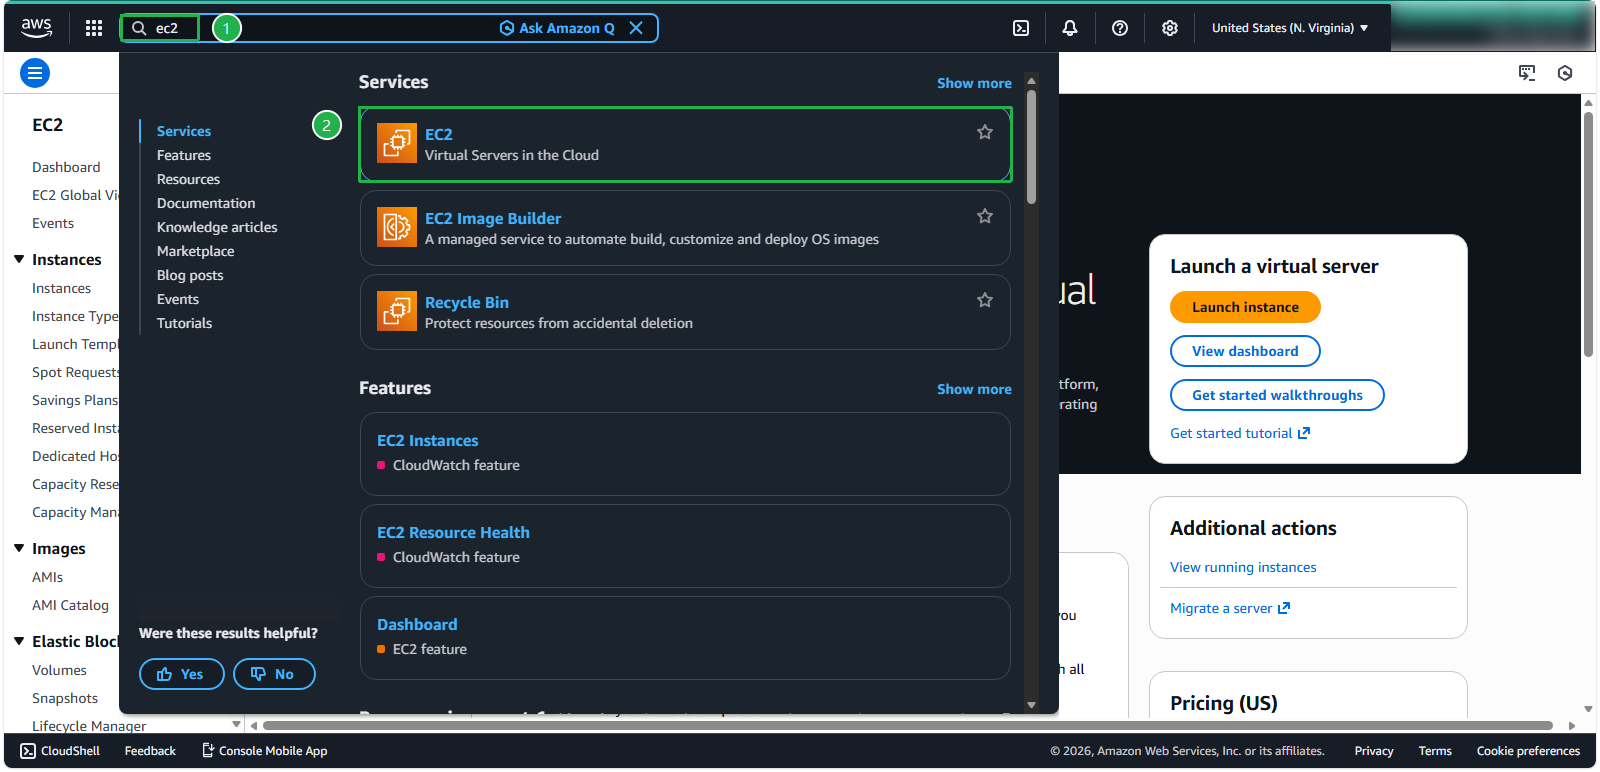Click the search results vertical scrollbar
The width and height of the screenshot is (1600, 772).
tap(1031, 145)
